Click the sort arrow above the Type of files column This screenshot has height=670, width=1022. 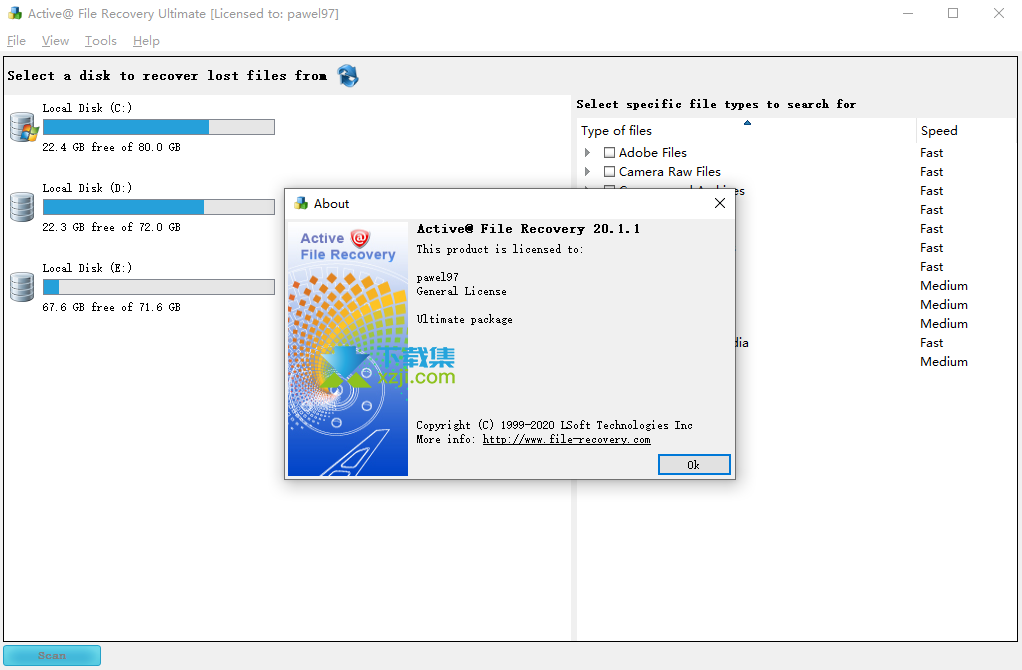tap(748, 123)
